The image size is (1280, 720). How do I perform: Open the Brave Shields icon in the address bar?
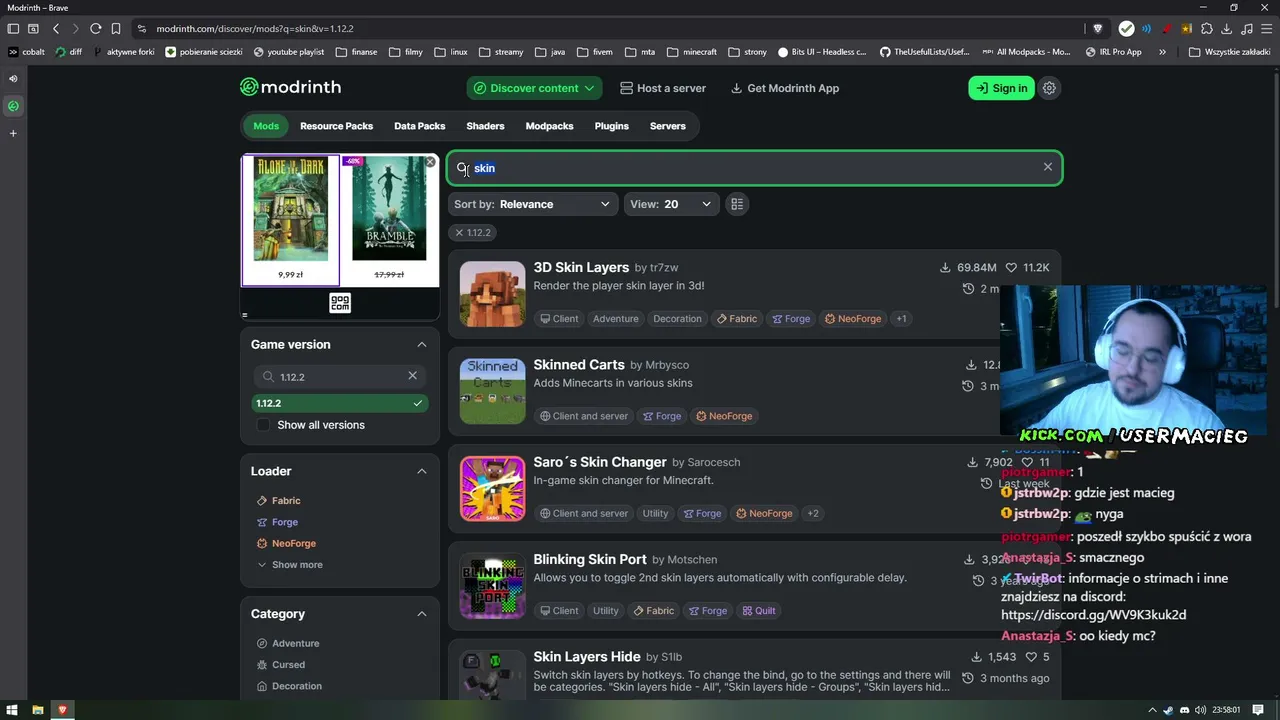(x=1098, y=29)
